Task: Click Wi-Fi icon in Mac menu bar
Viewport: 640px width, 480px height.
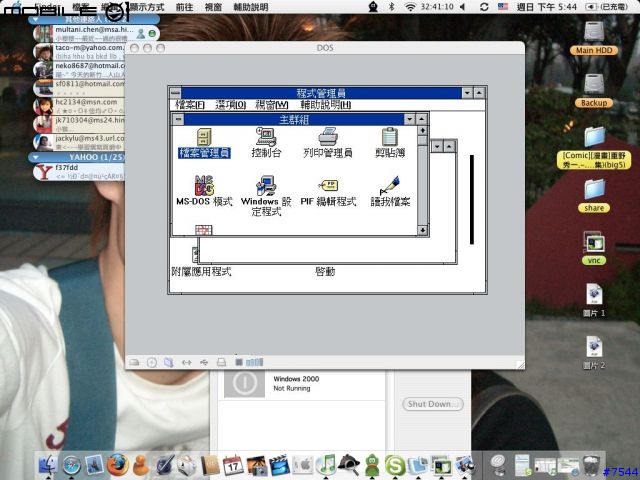Action: [x=410, y=7]
